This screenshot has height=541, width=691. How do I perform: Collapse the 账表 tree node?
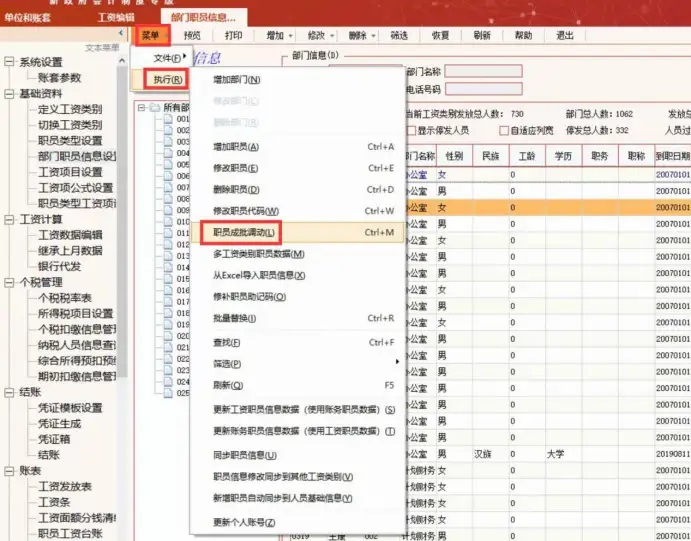(x=8, y=471)
